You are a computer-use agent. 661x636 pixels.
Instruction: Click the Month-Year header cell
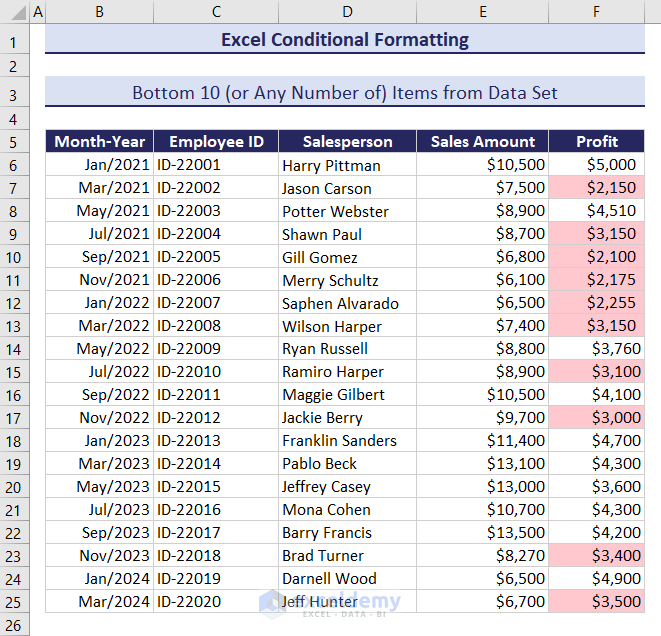click(x=99, y=141)
